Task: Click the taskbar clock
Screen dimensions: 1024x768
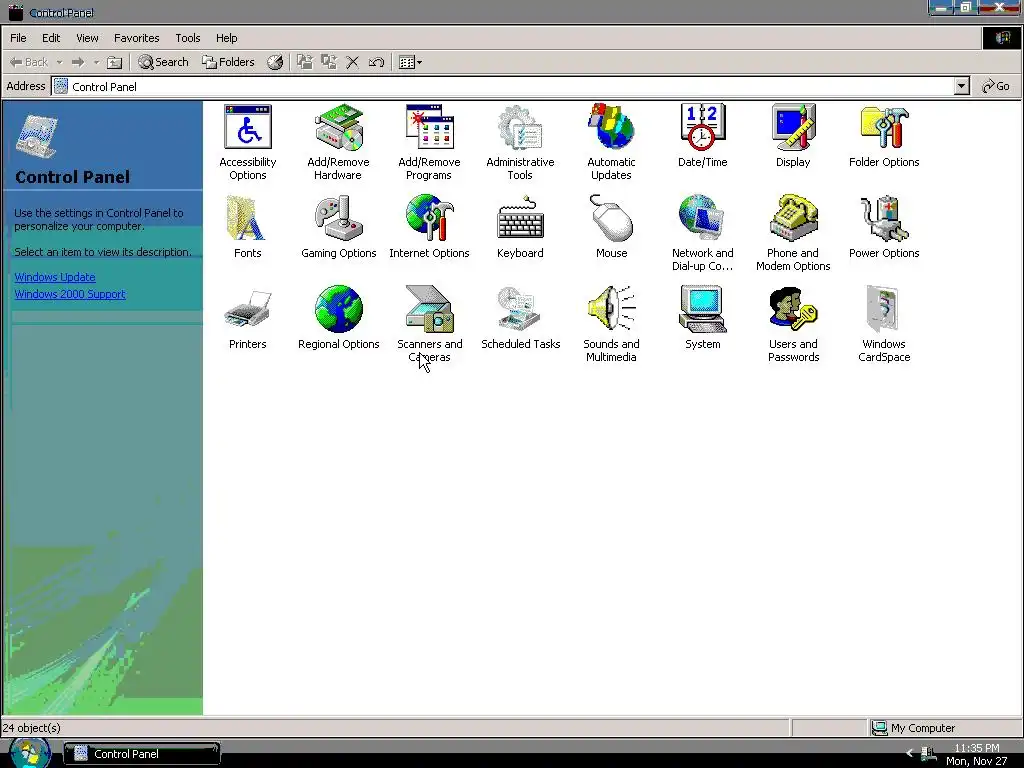Action: tap(976, 754)
